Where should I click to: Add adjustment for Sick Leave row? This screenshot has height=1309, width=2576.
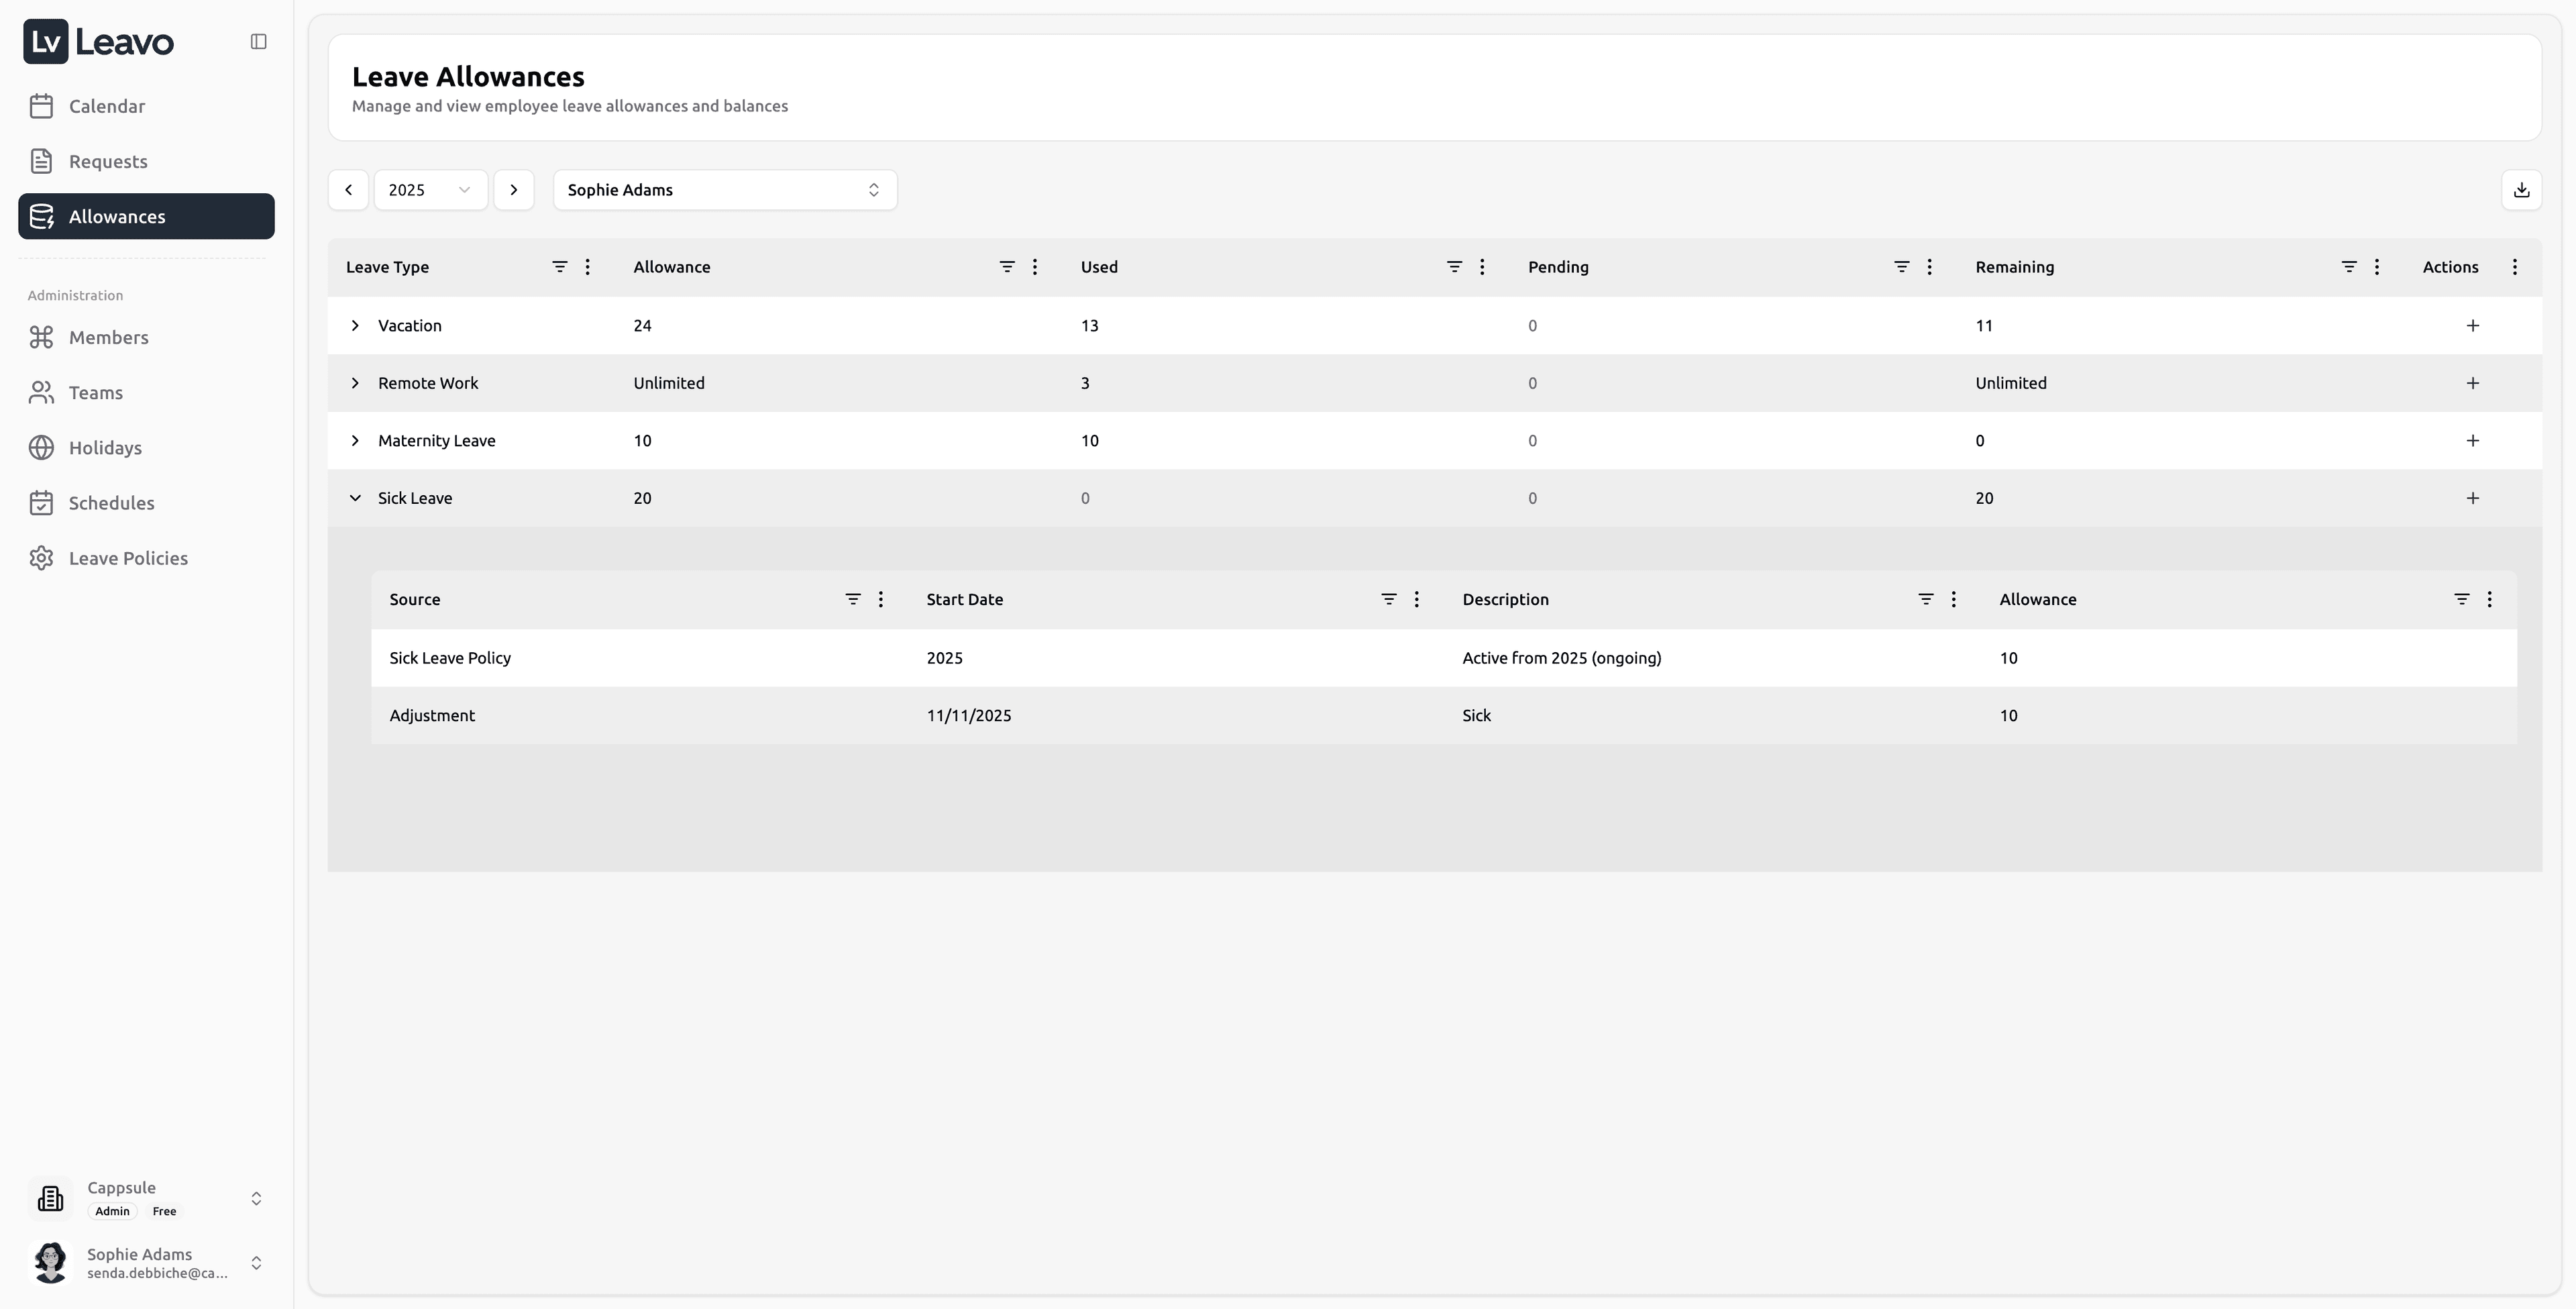click(2472, 498)
